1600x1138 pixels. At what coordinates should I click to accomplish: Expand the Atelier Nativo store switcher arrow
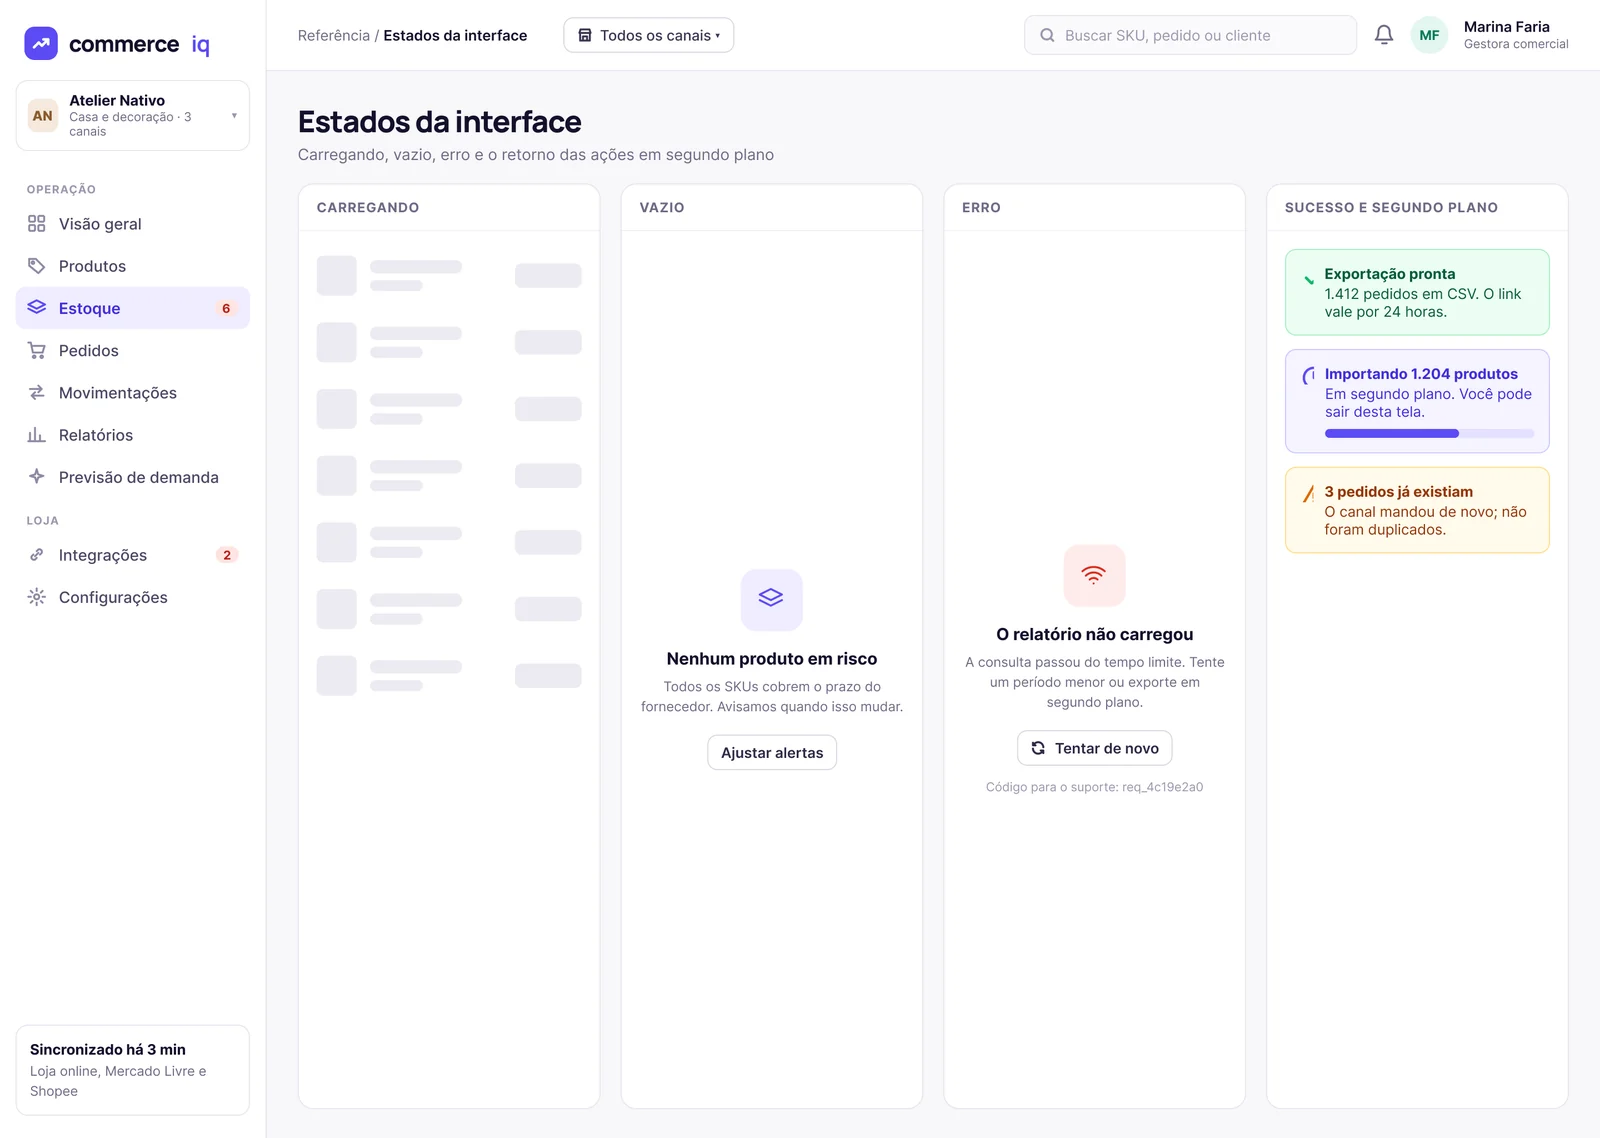[234, 116]
